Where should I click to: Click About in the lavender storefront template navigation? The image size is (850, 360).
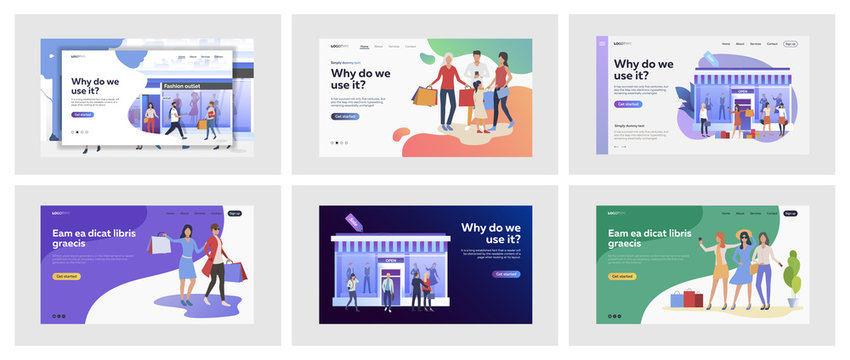click(740, 44)
